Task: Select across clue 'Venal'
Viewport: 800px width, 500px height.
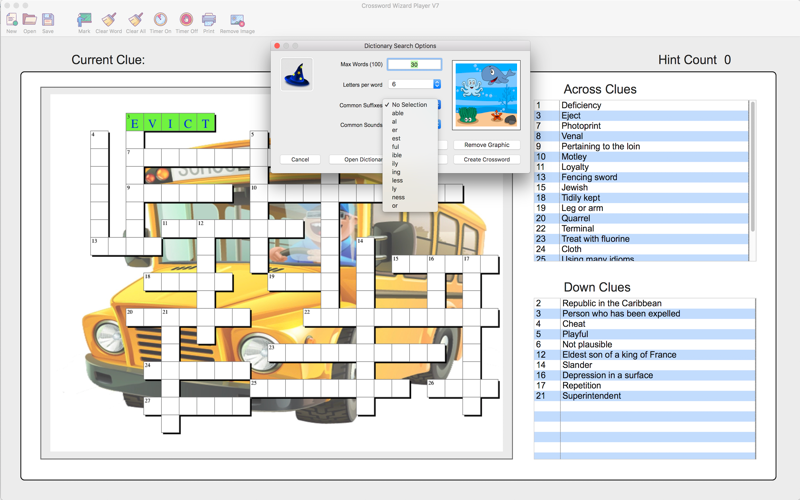Action: click(x=641, y=136)
